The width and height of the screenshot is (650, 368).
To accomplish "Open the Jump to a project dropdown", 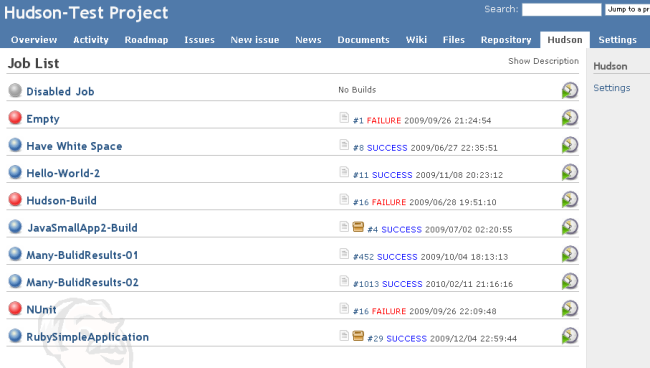I will (628, 10).
